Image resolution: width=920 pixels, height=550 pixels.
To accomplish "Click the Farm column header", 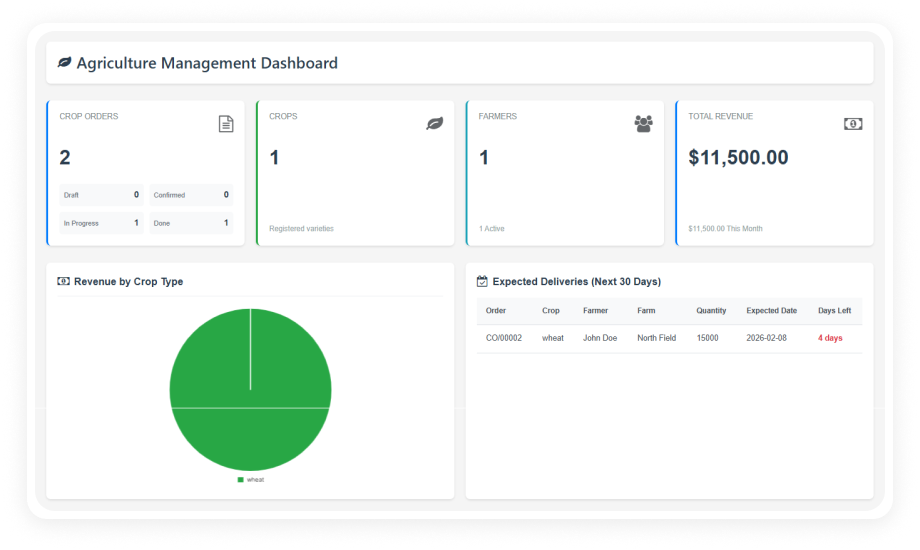I will [646, 311].
